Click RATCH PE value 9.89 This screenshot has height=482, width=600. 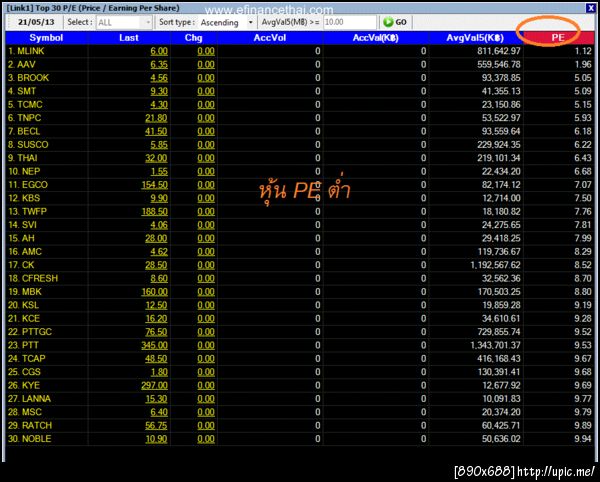click(x=583, y=426)
